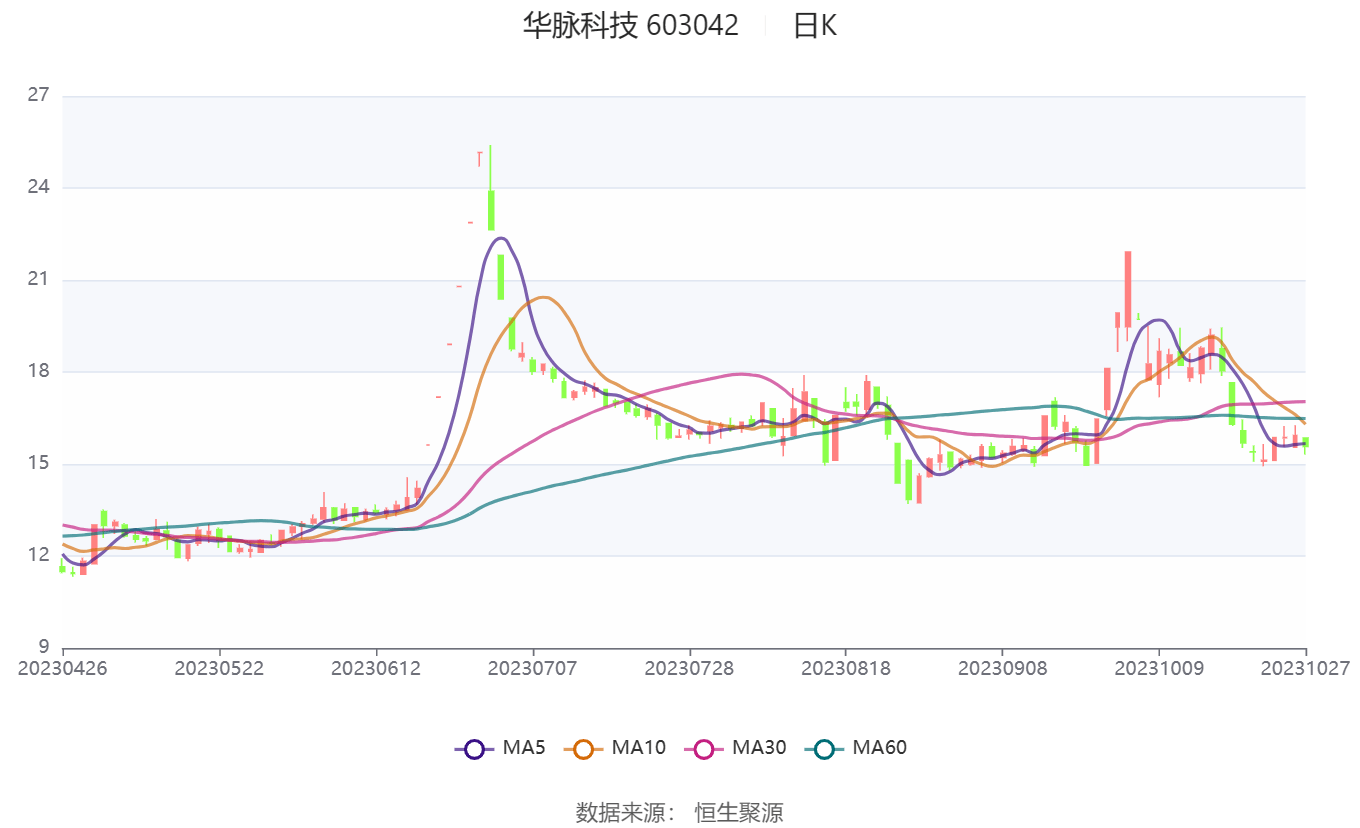Viewport: 1360px width, 828px height.
Task: Toggle the MA10 legend series
Action: click(615, 747)
